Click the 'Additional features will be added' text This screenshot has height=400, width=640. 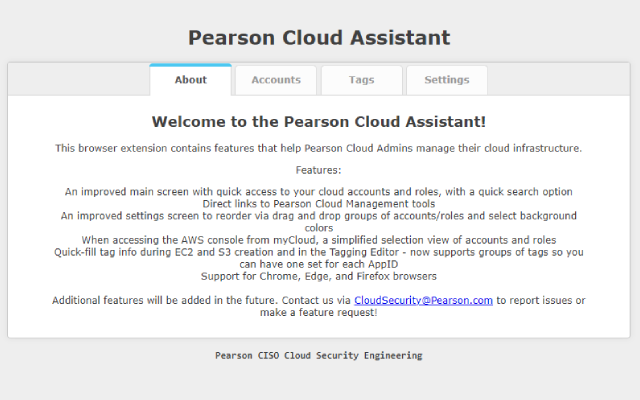pyautogui.click(x=200, y=300)
